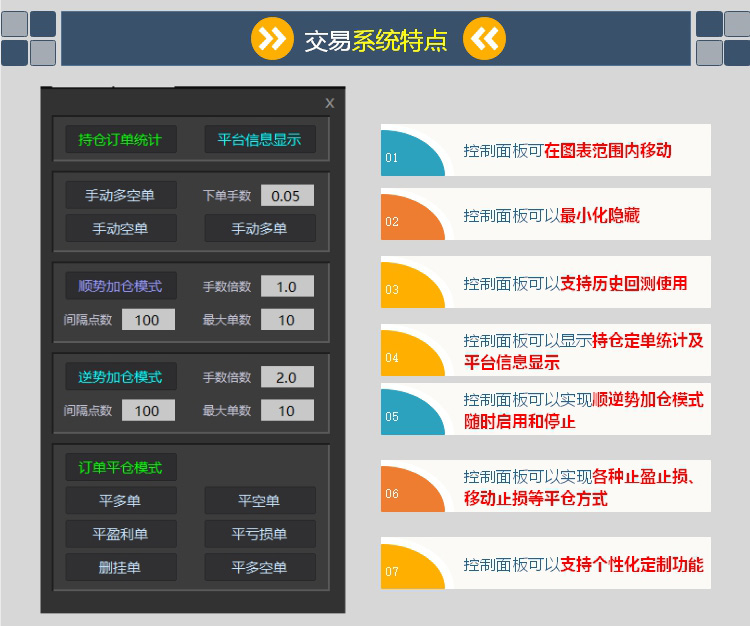Close profitable orders with 平盈利单
This screenshot has height=626, width=750.
point(121,534)
